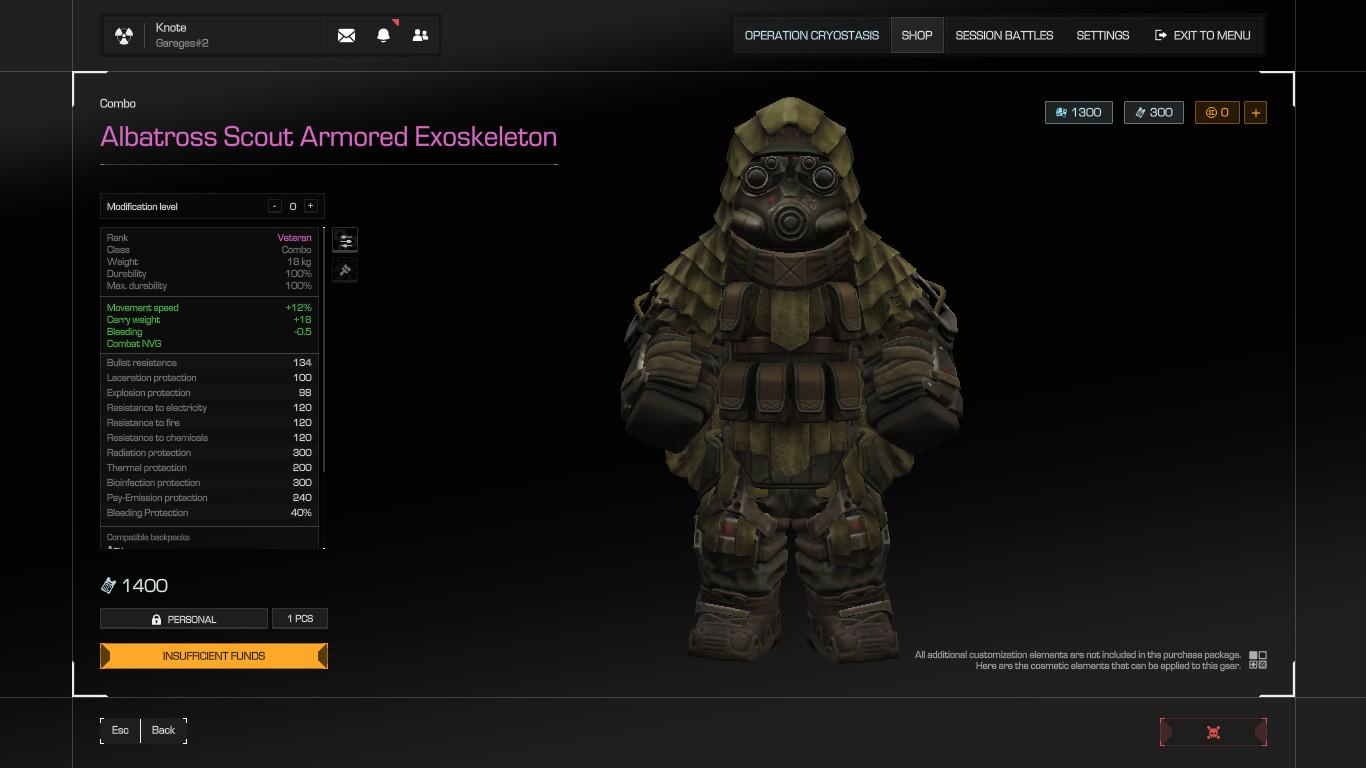Click the 1300 currency balance
Screen dimensions: 1366x768
click(1078, 112)
